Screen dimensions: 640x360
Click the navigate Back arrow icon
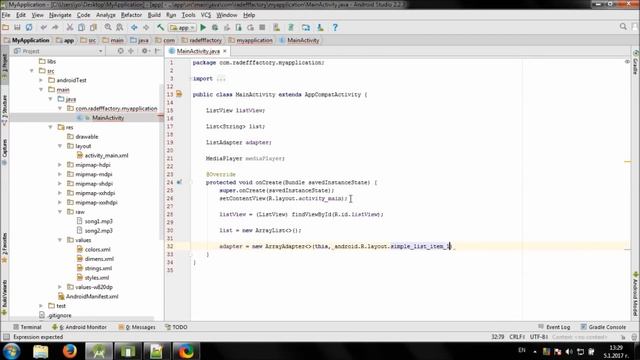pyautogui.click(x=134, y=27)
